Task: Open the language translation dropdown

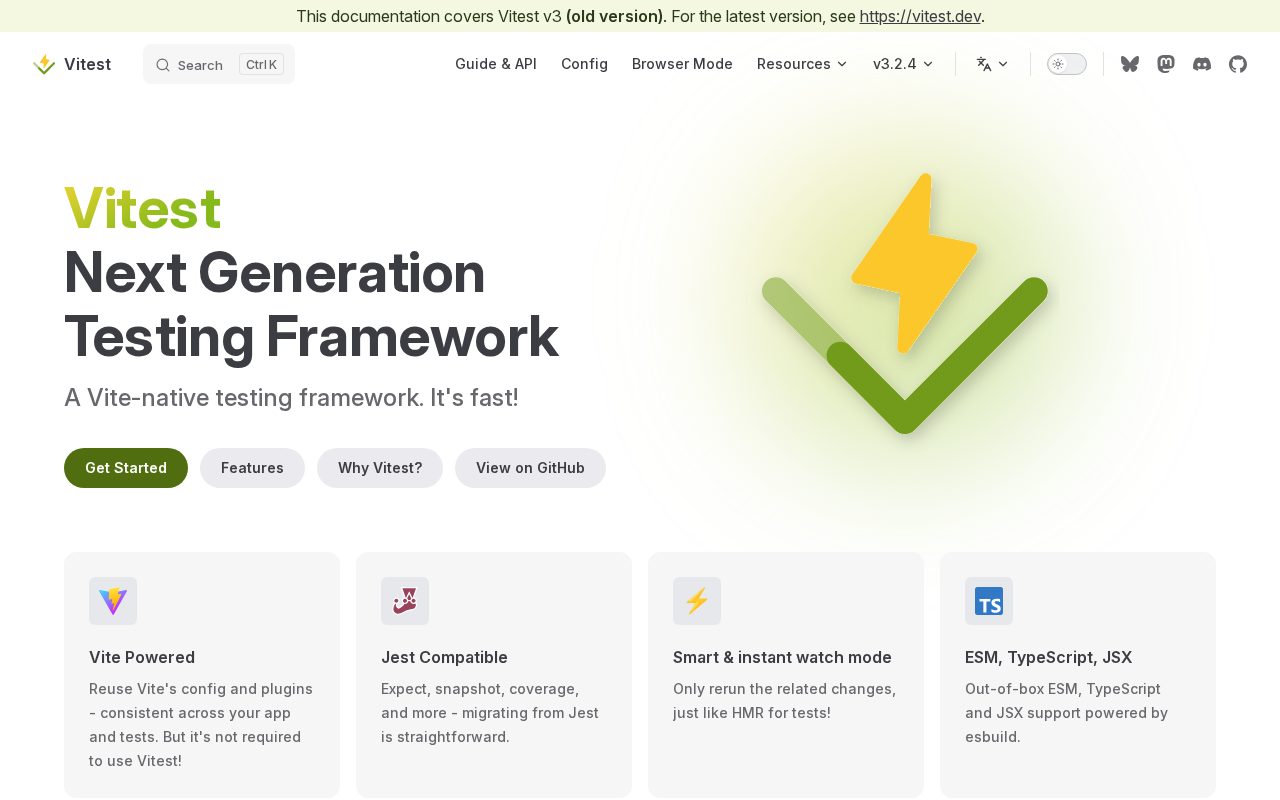Action: coord(993,64)
